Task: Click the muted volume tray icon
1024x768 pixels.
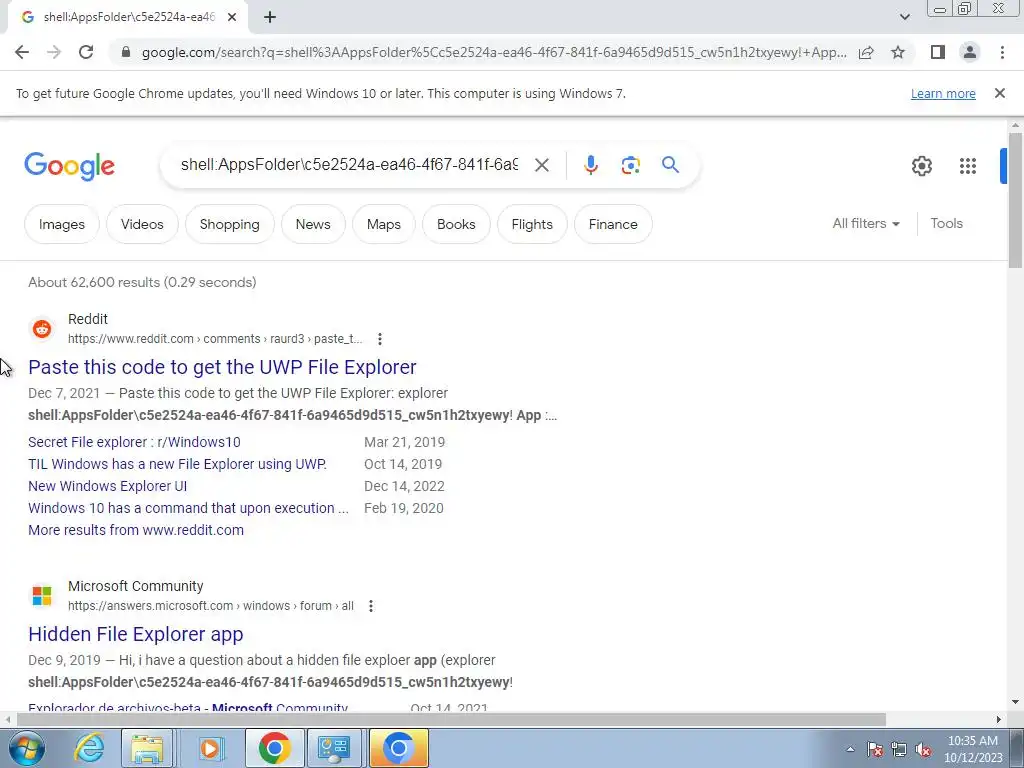Action: tap(923, 749)
